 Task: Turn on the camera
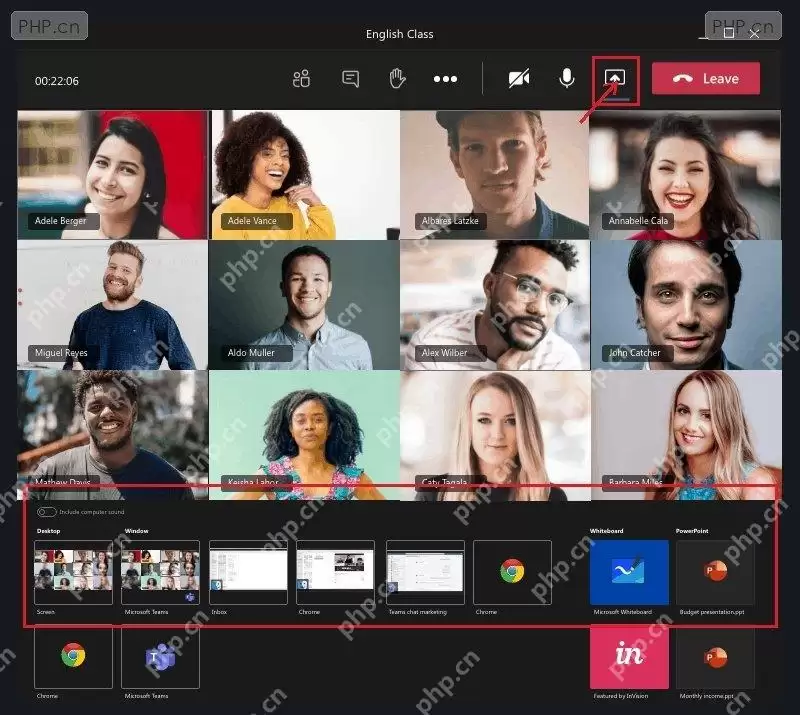[x=519, y=79]
